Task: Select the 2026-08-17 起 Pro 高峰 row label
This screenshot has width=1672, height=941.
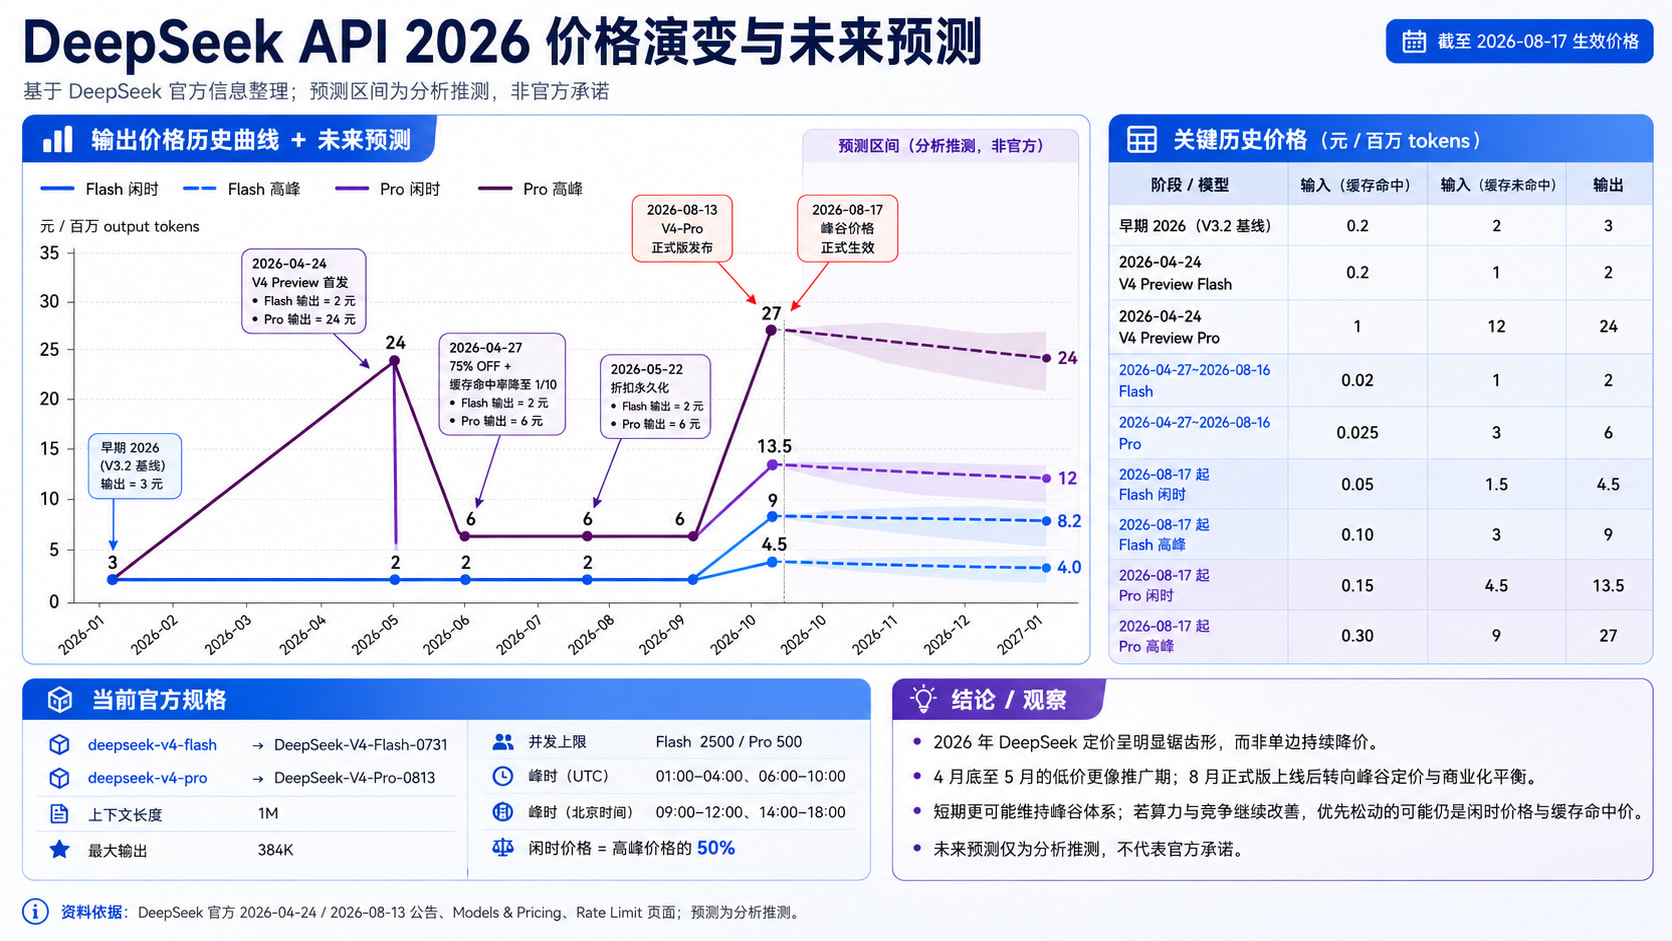Action: point(1164,636)
